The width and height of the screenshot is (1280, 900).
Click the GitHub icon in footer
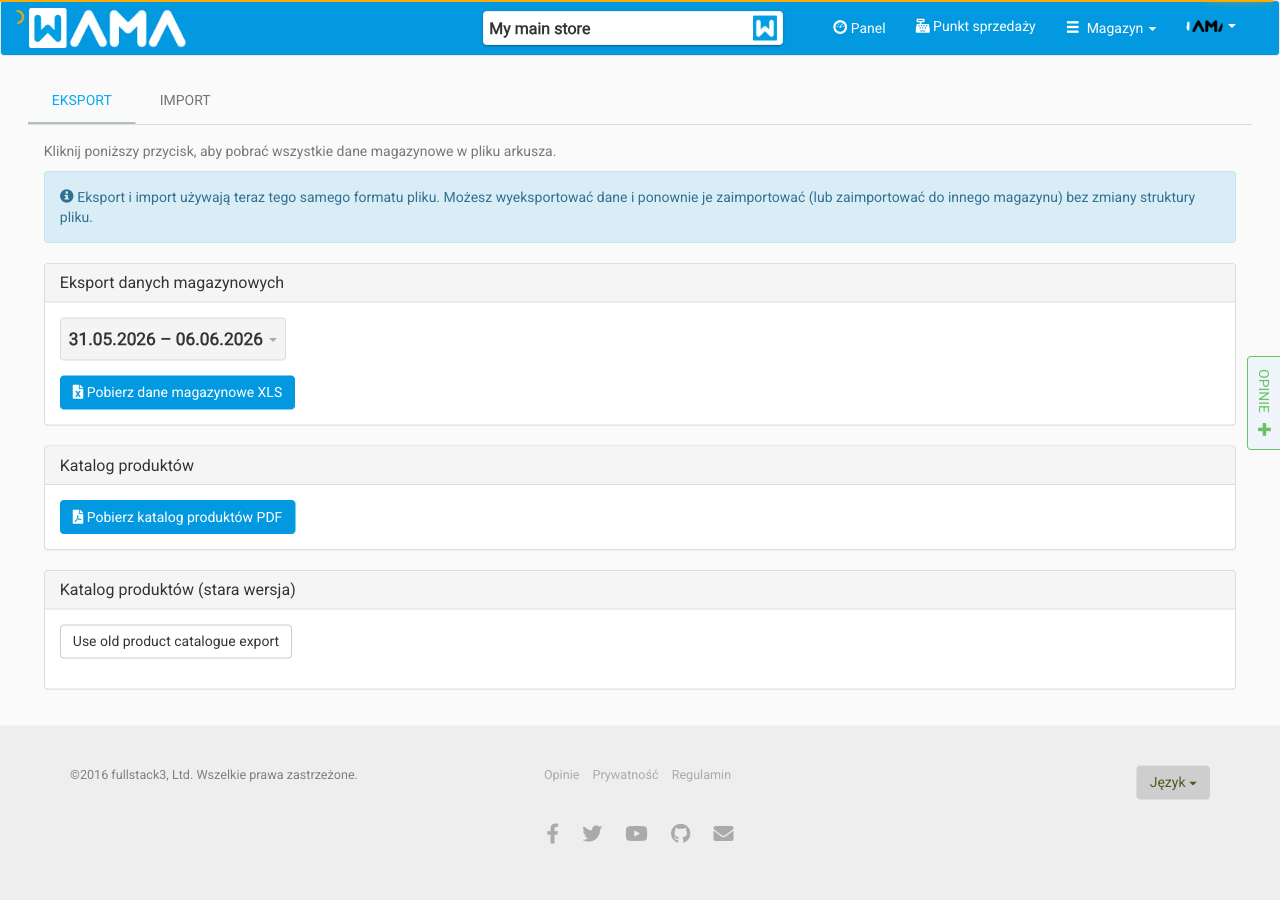click(681, 833)
